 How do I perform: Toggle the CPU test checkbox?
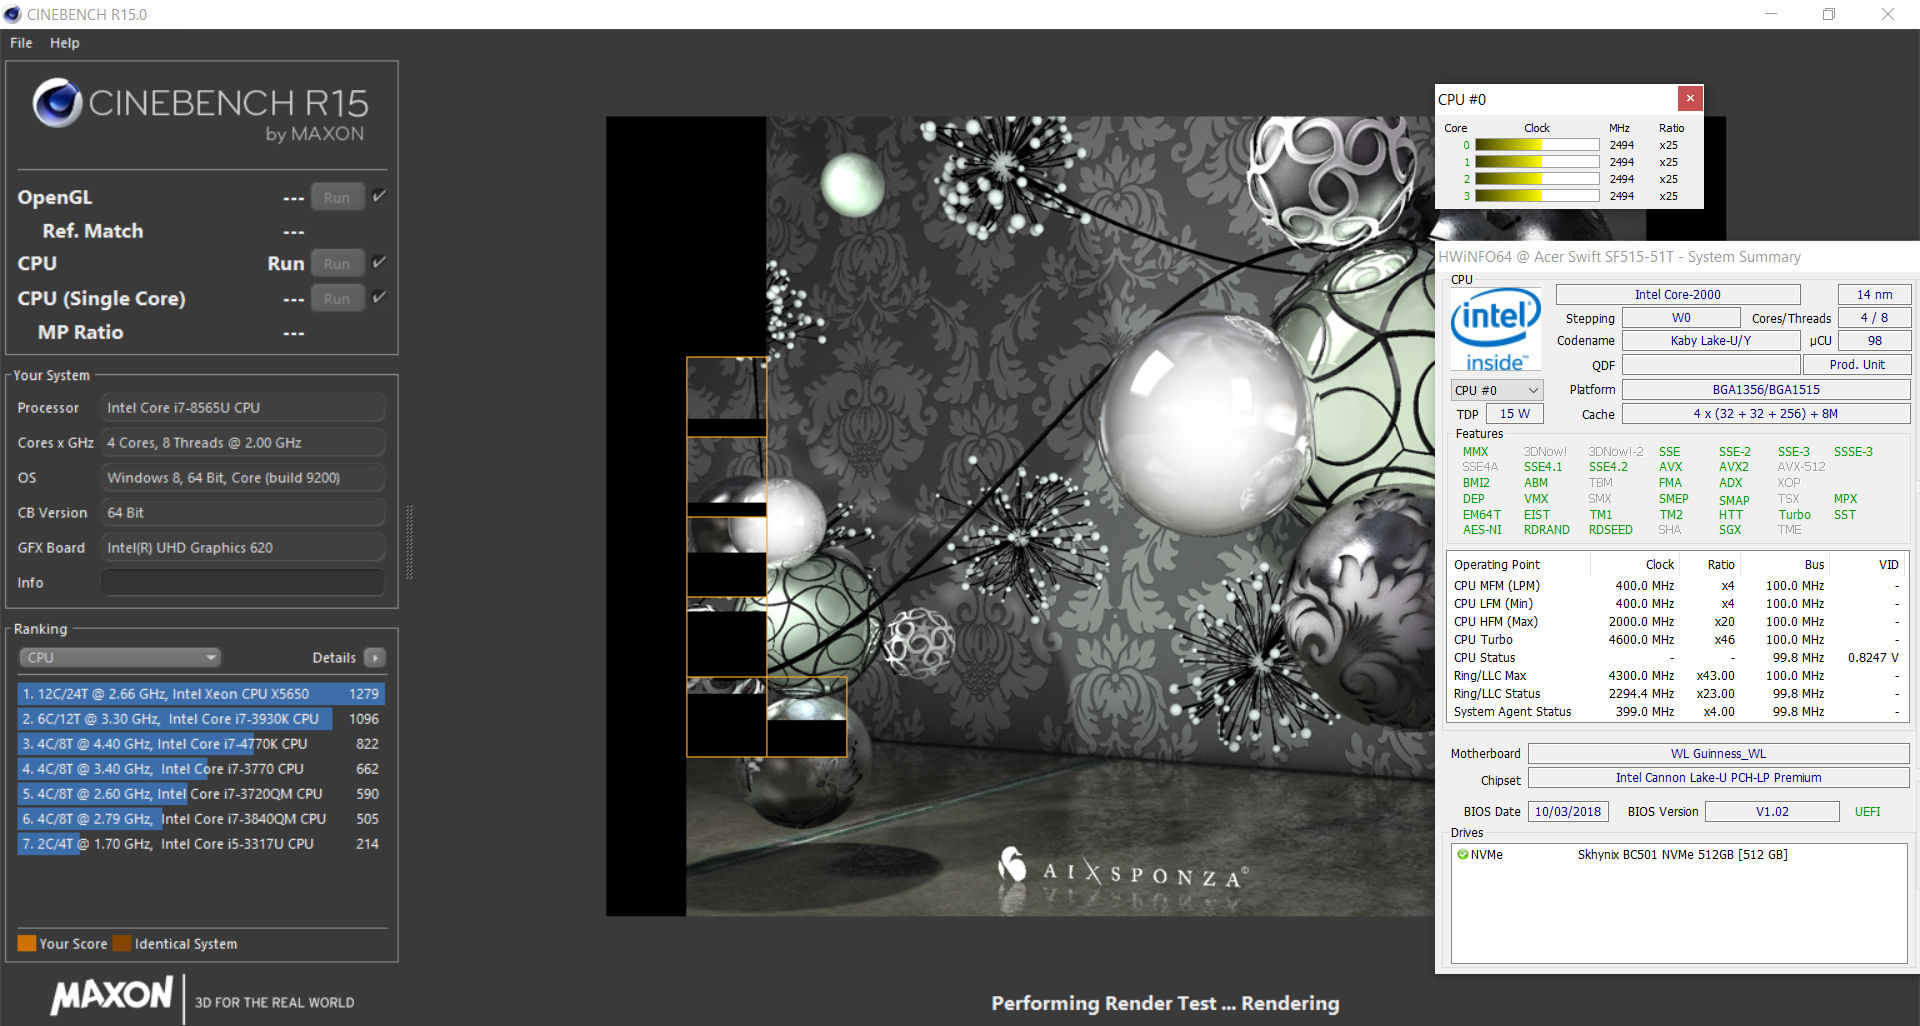pyautogui.click(x=379, y=262)
